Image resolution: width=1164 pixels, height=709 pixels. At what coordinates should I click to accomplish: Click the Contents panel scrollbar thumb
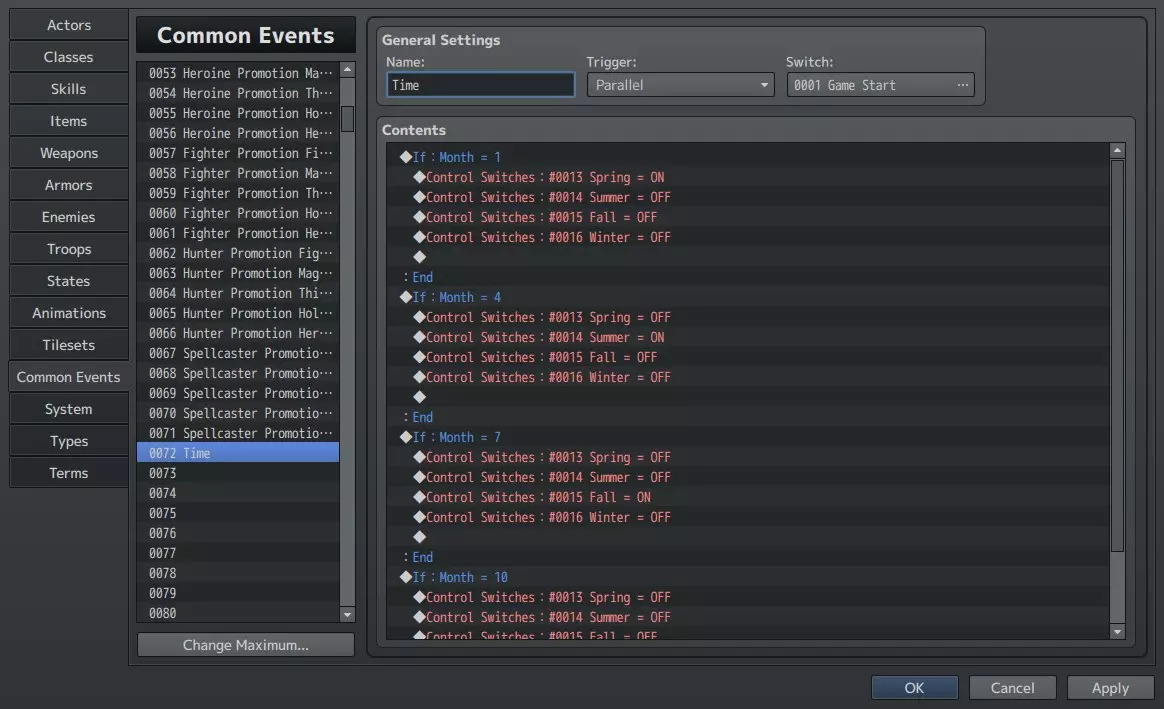click(1117, 356)
